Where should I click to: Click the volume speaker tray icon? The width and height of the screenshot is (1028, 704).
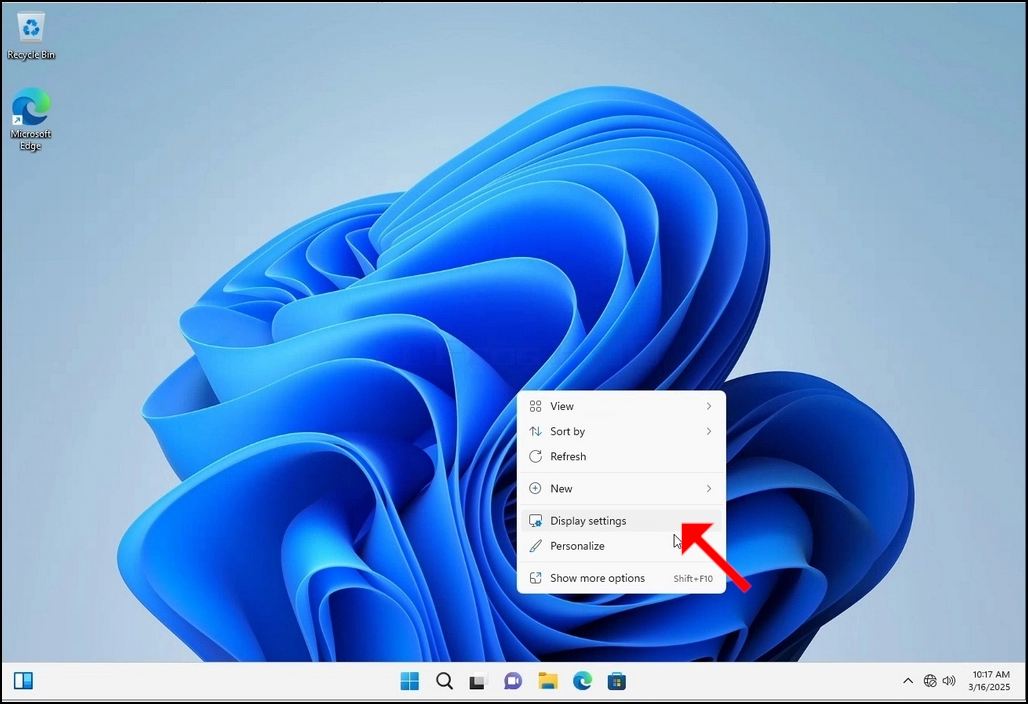(x=949, y=680)
